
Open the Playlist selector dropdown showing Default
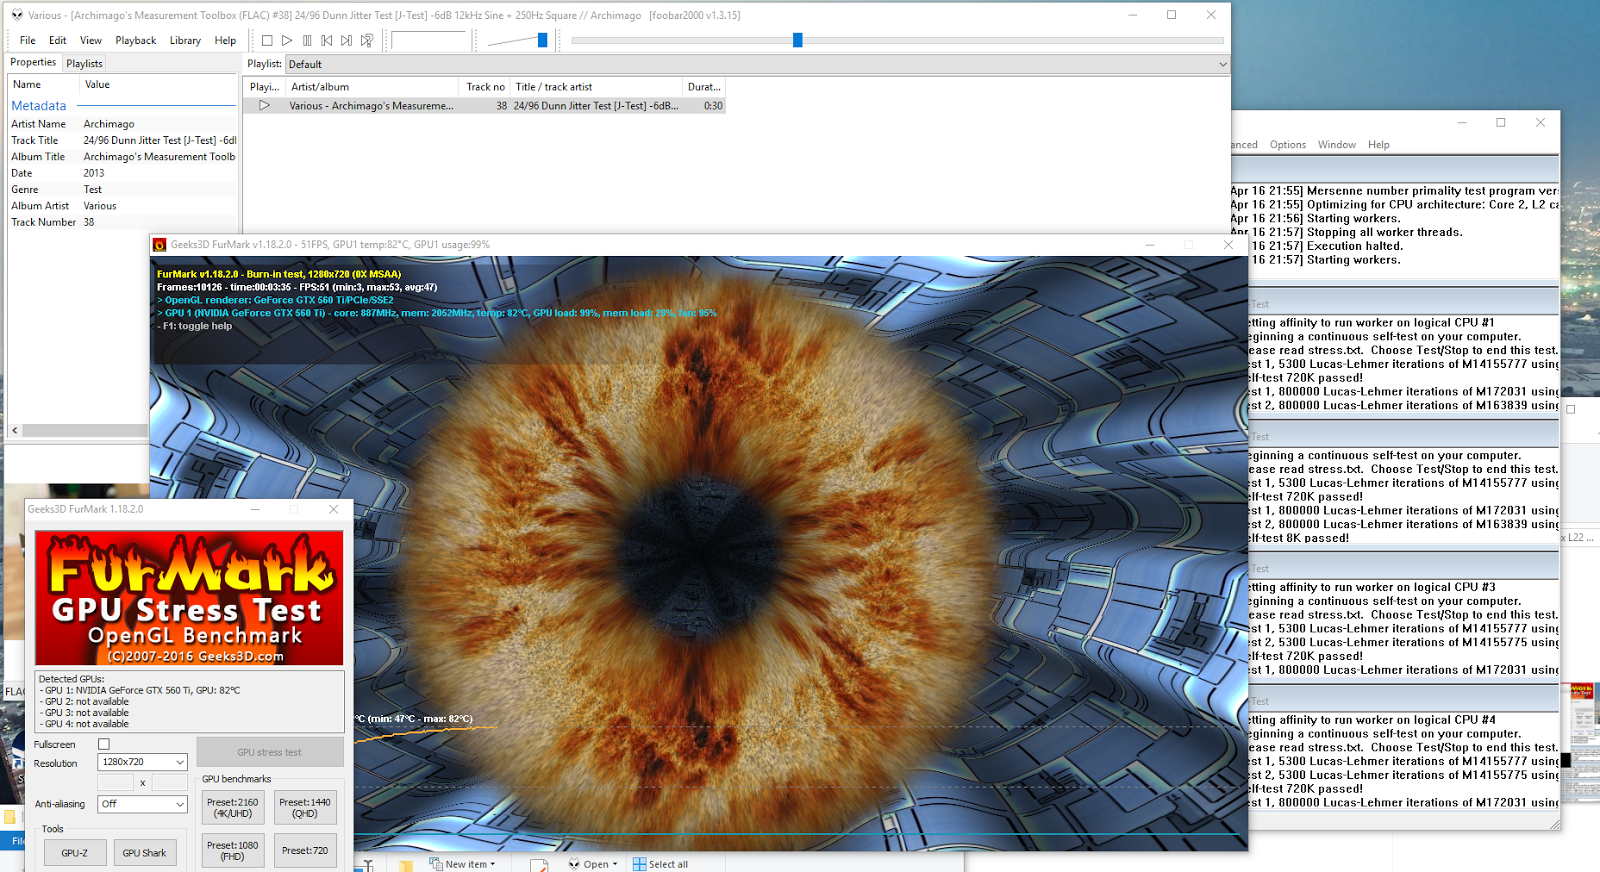(x=758, y=64)
